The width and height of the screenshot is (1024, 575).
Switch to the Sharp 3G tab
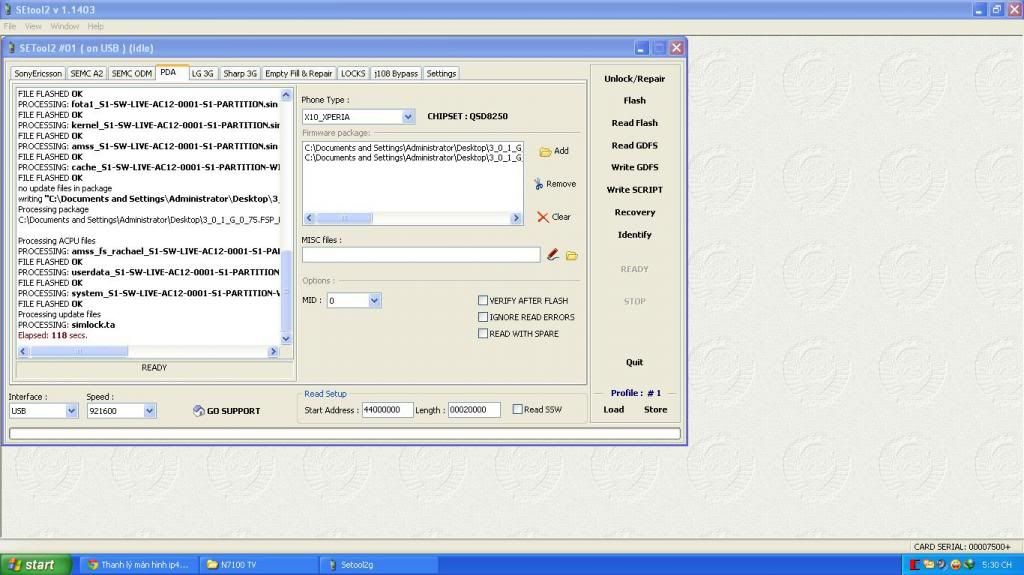240,74
